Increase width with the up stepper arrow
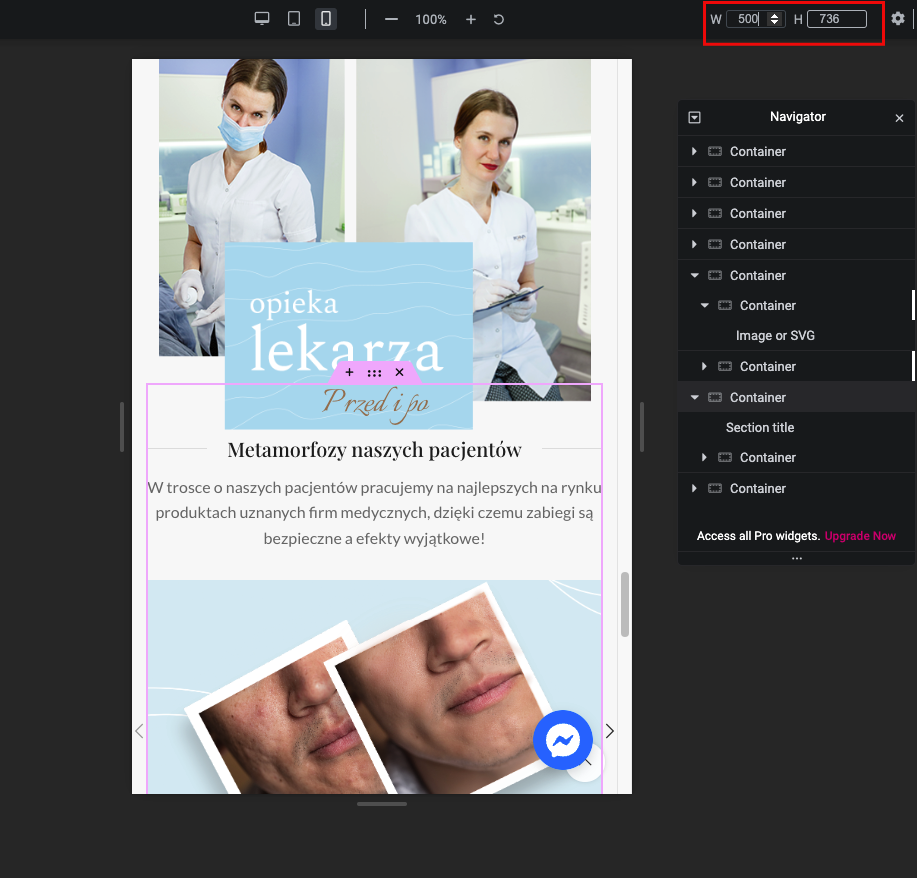 pos(774,15)
